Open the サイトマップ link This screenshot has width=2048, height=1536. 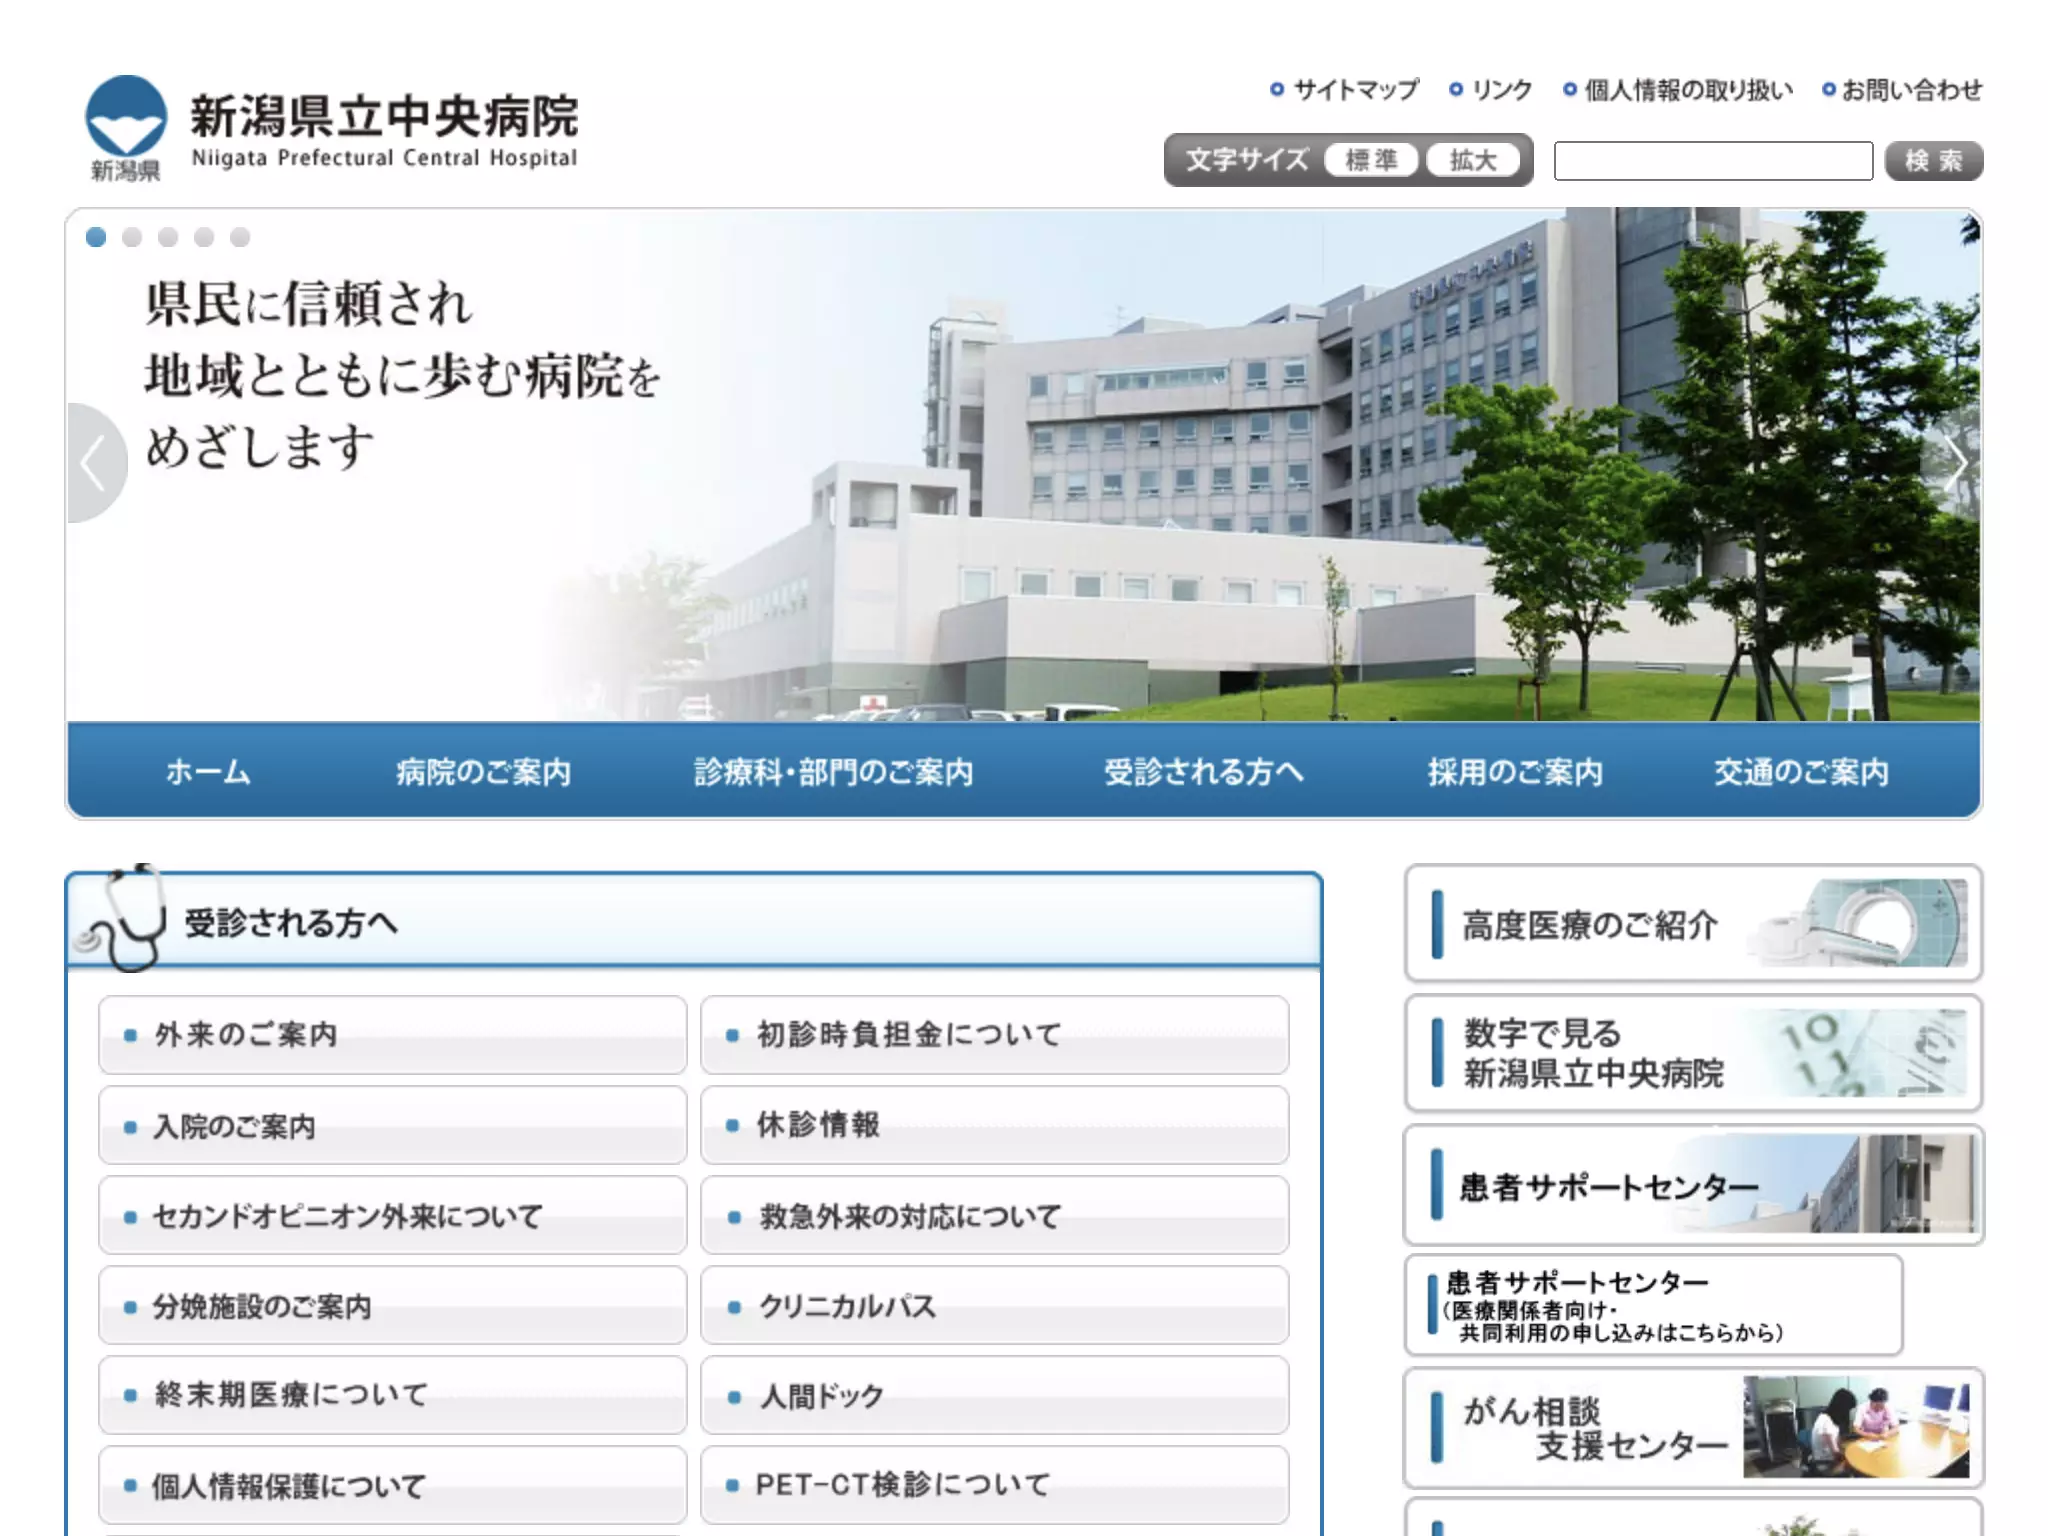1345,90
